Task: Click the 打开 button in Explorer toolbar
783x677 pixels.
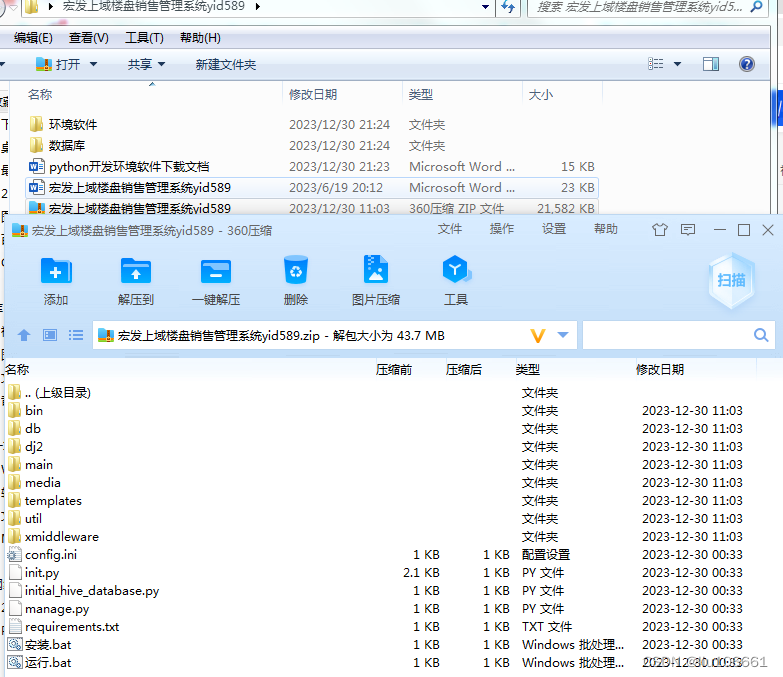Action: pos(58,64)
